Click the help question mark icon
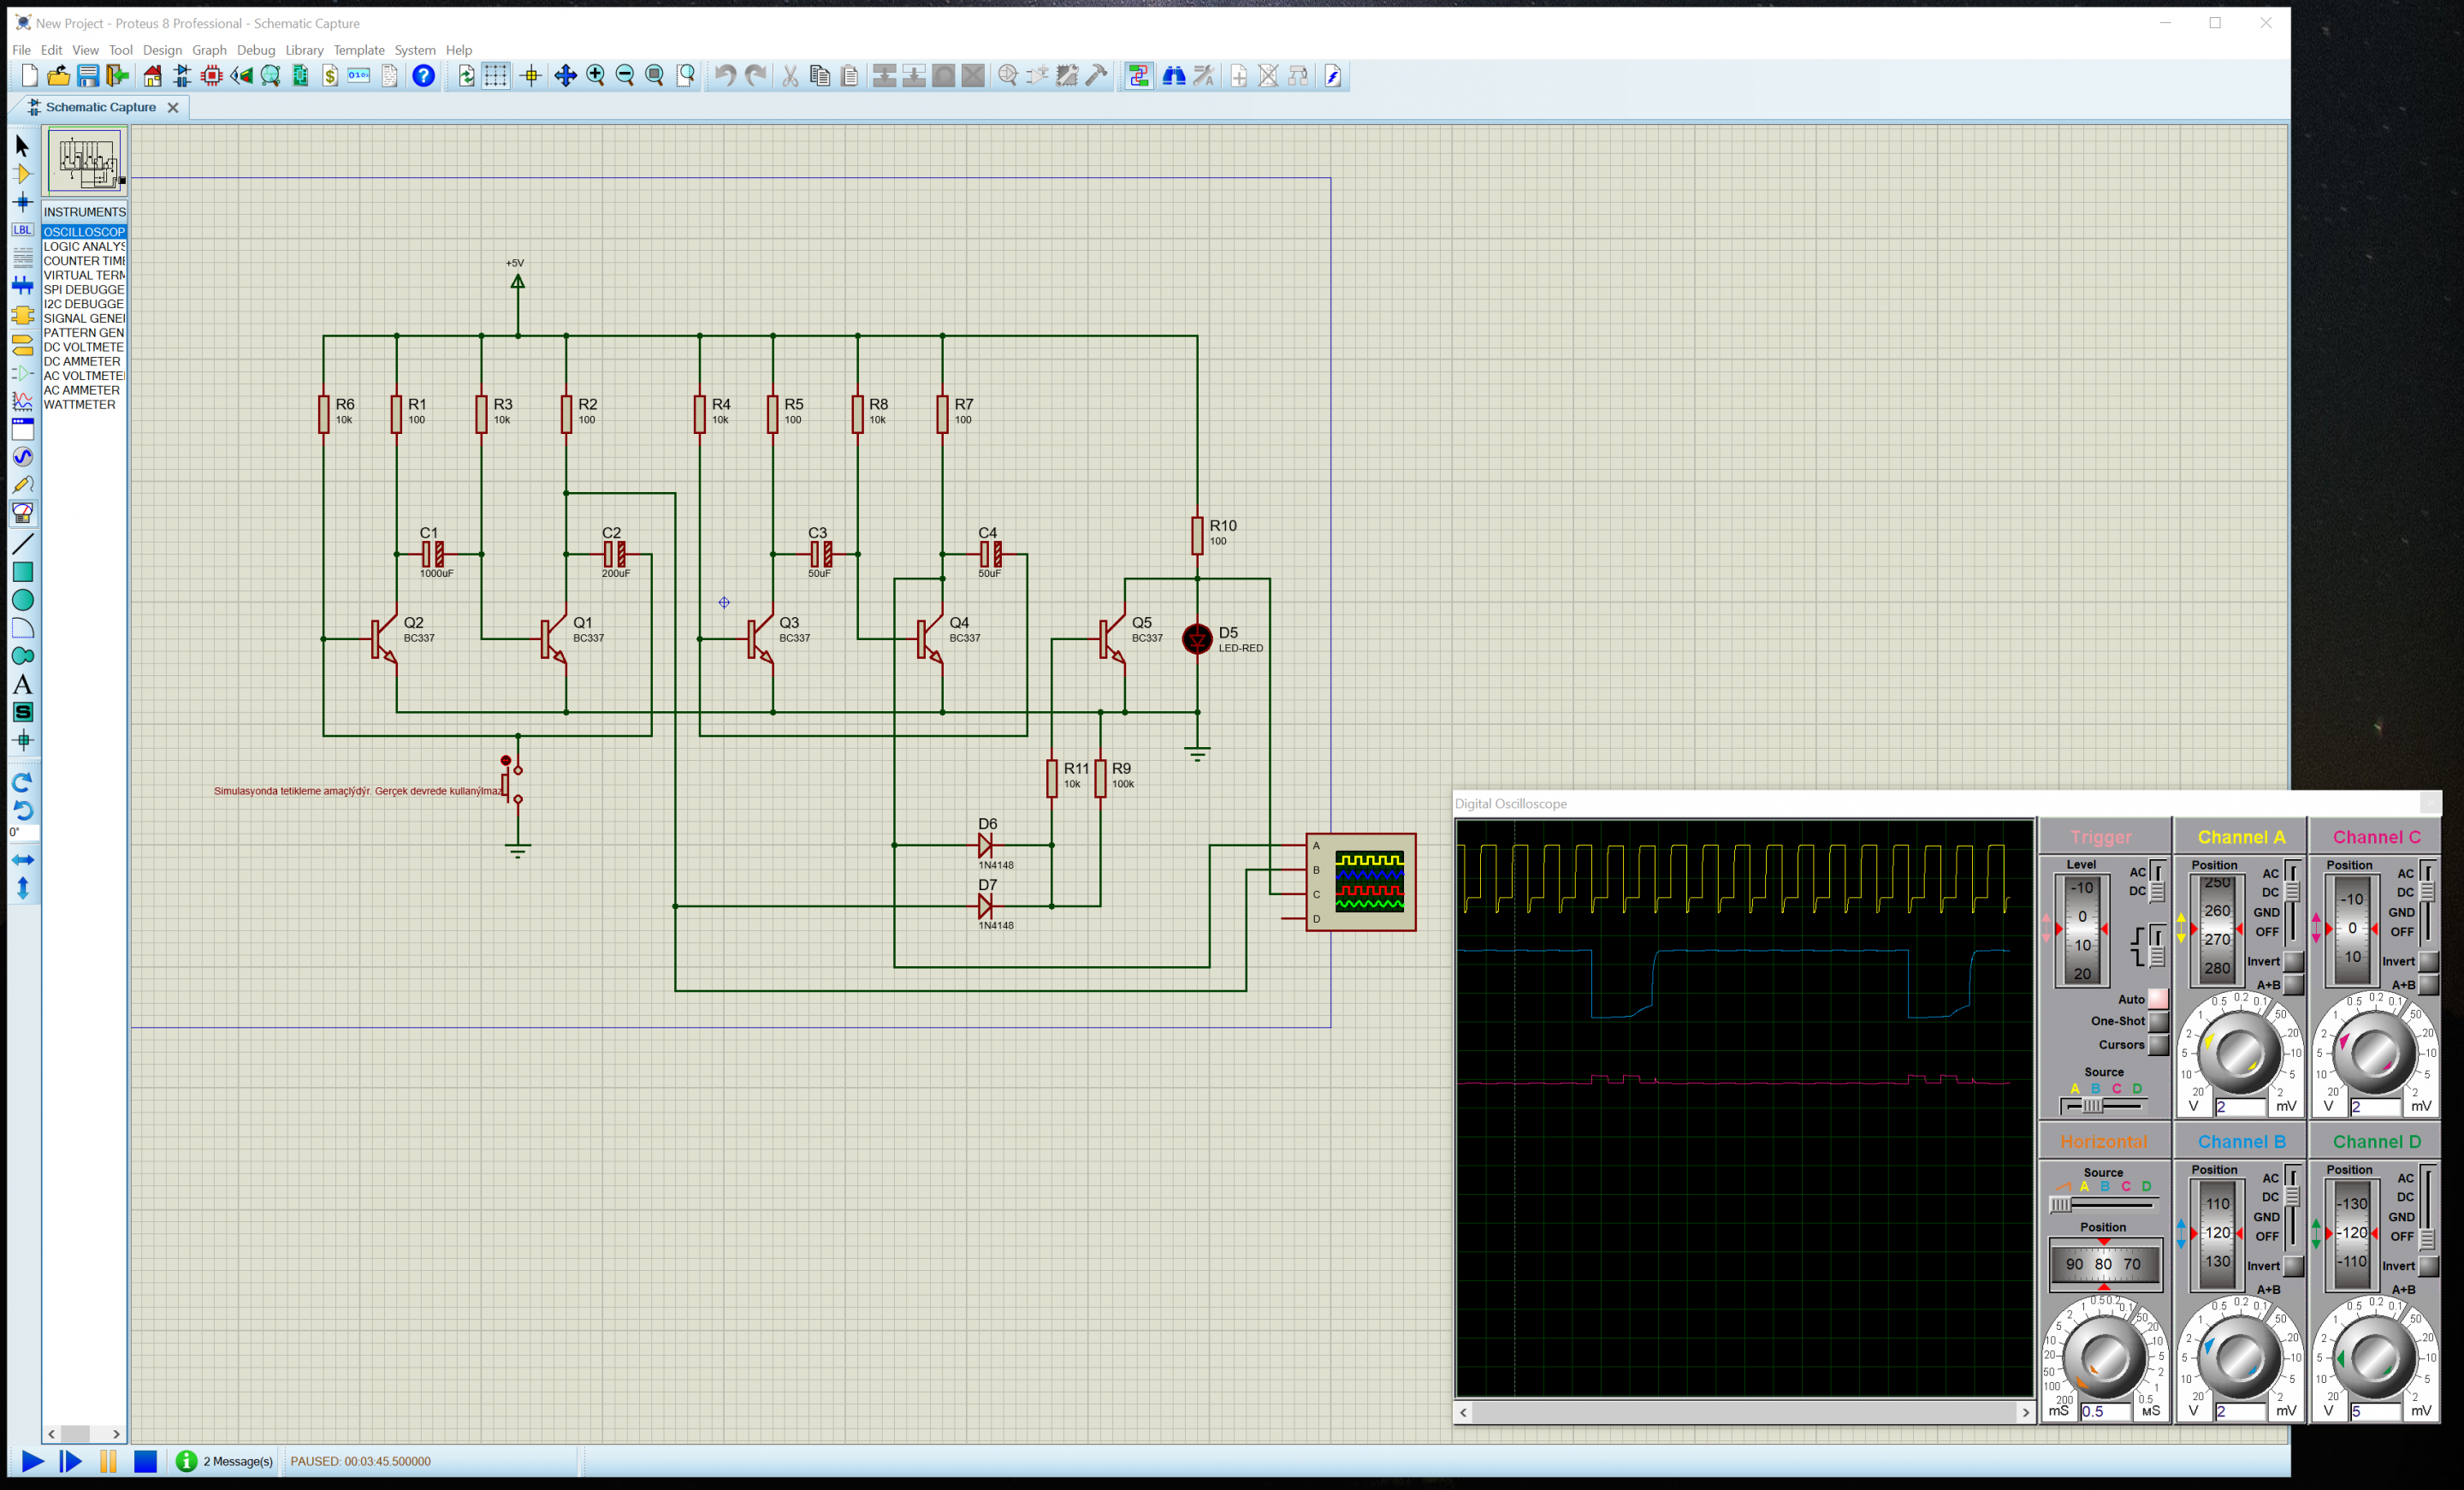The image size is (2464, 1490). point(424,76)
